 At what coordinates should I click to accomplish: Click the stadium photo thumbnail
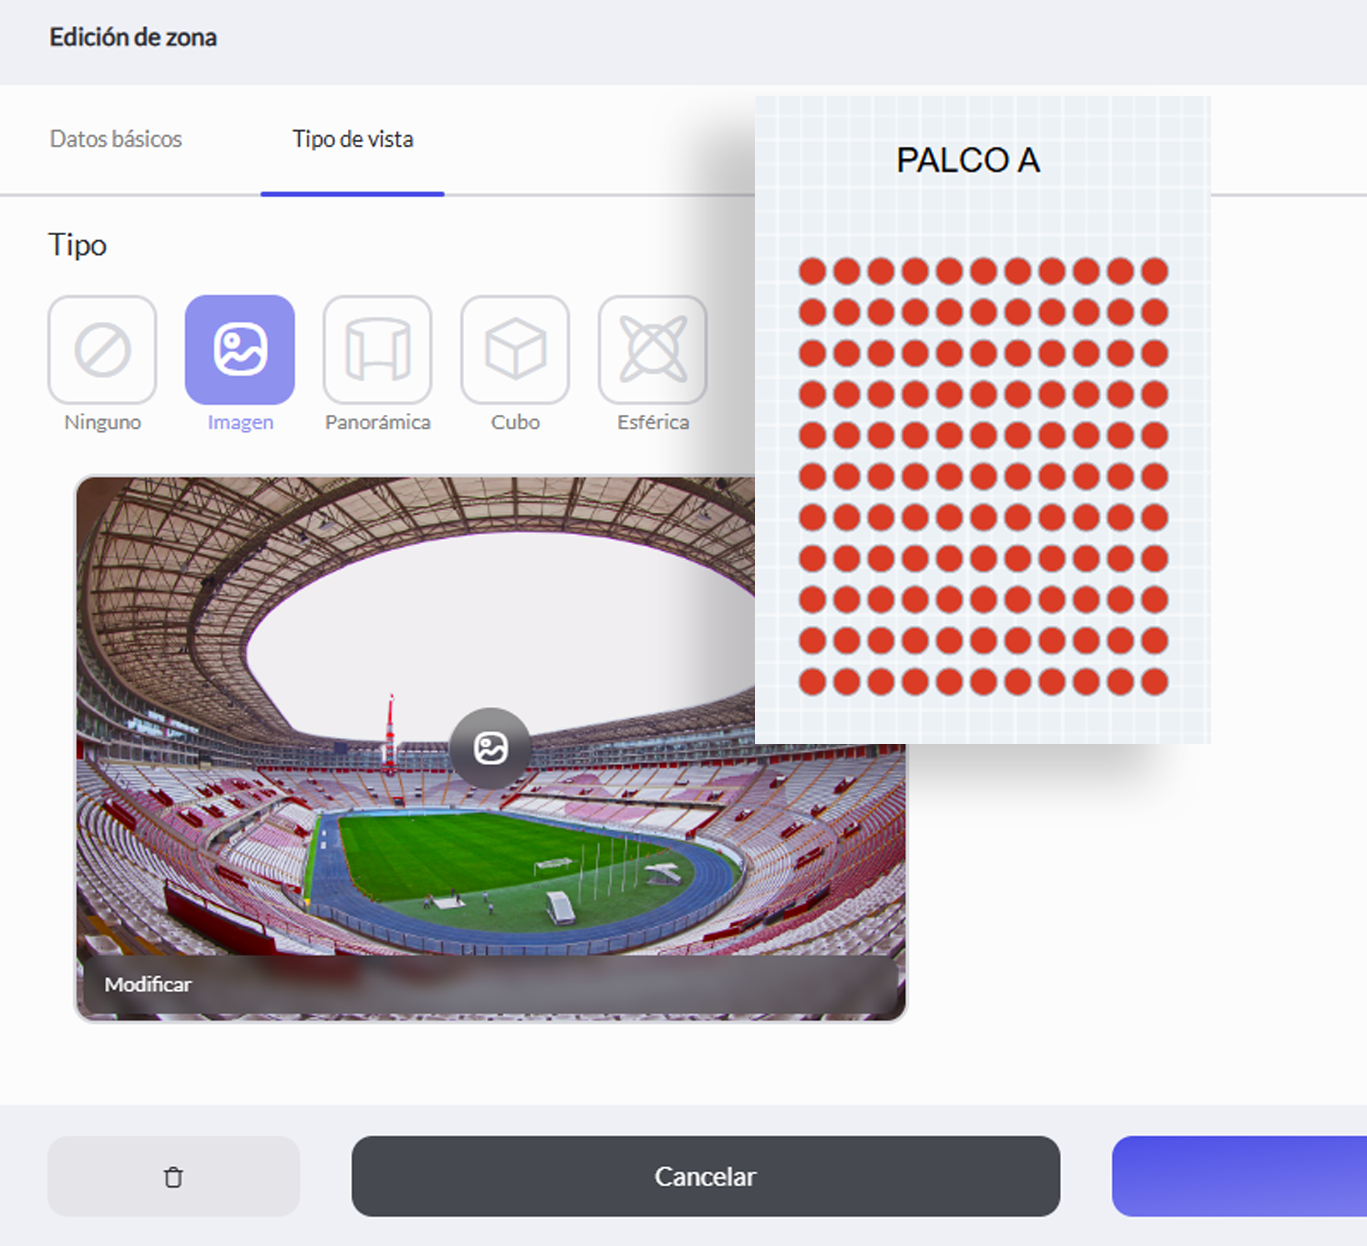490,748
